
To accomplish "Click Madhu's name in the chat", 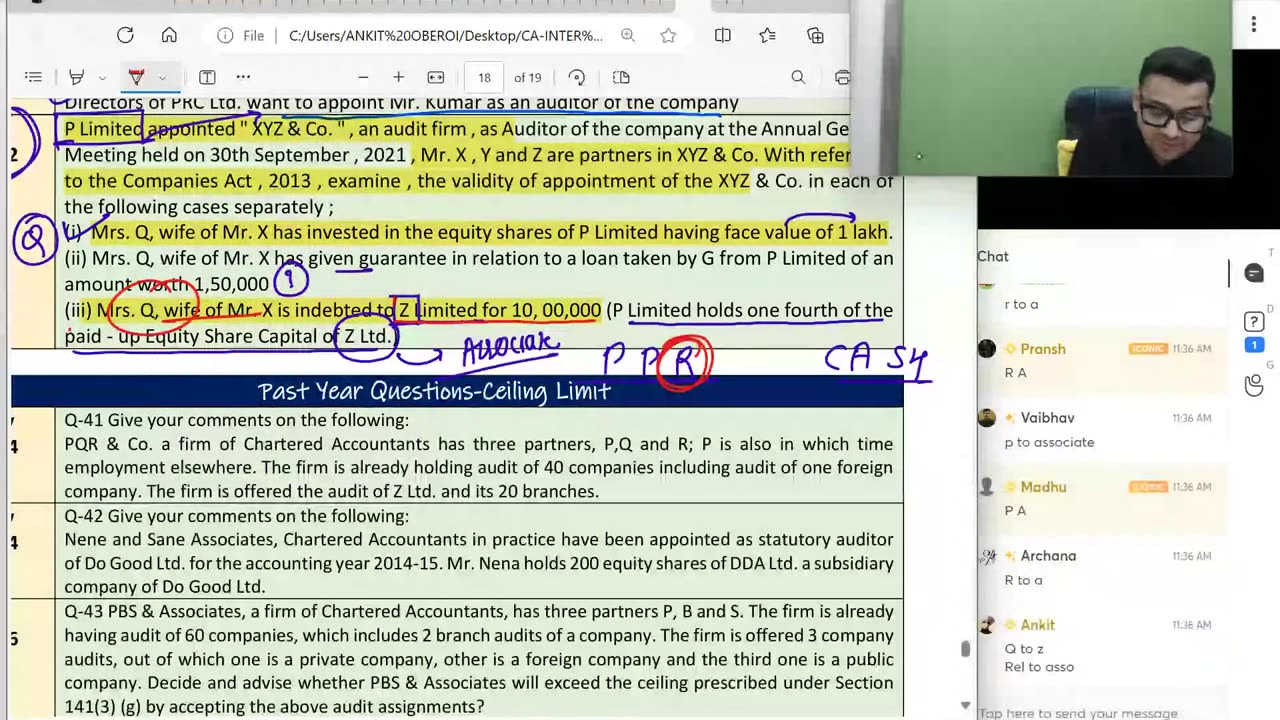I will tap(1043, 487).
